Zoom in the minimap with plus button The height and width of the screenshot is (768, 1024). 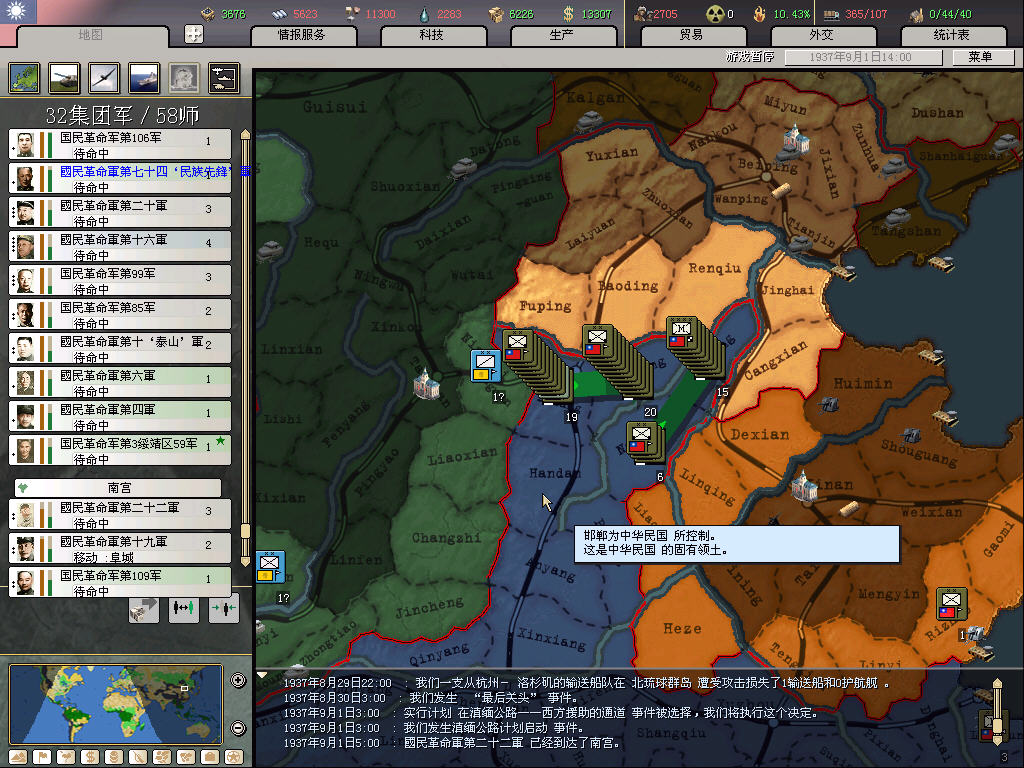pos(238,681)
